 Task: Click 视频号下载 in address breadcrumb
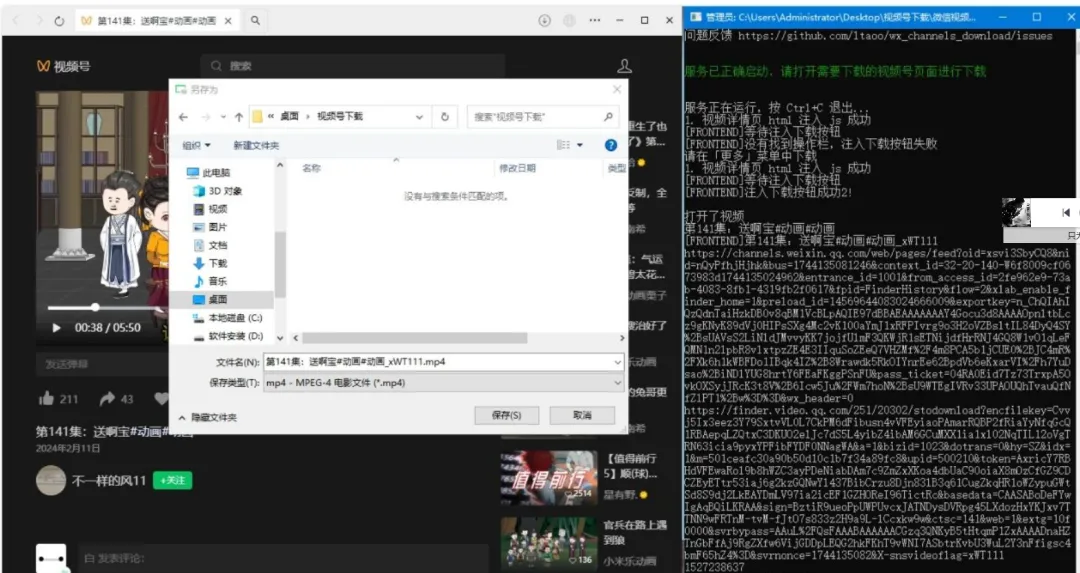point(340,116)
